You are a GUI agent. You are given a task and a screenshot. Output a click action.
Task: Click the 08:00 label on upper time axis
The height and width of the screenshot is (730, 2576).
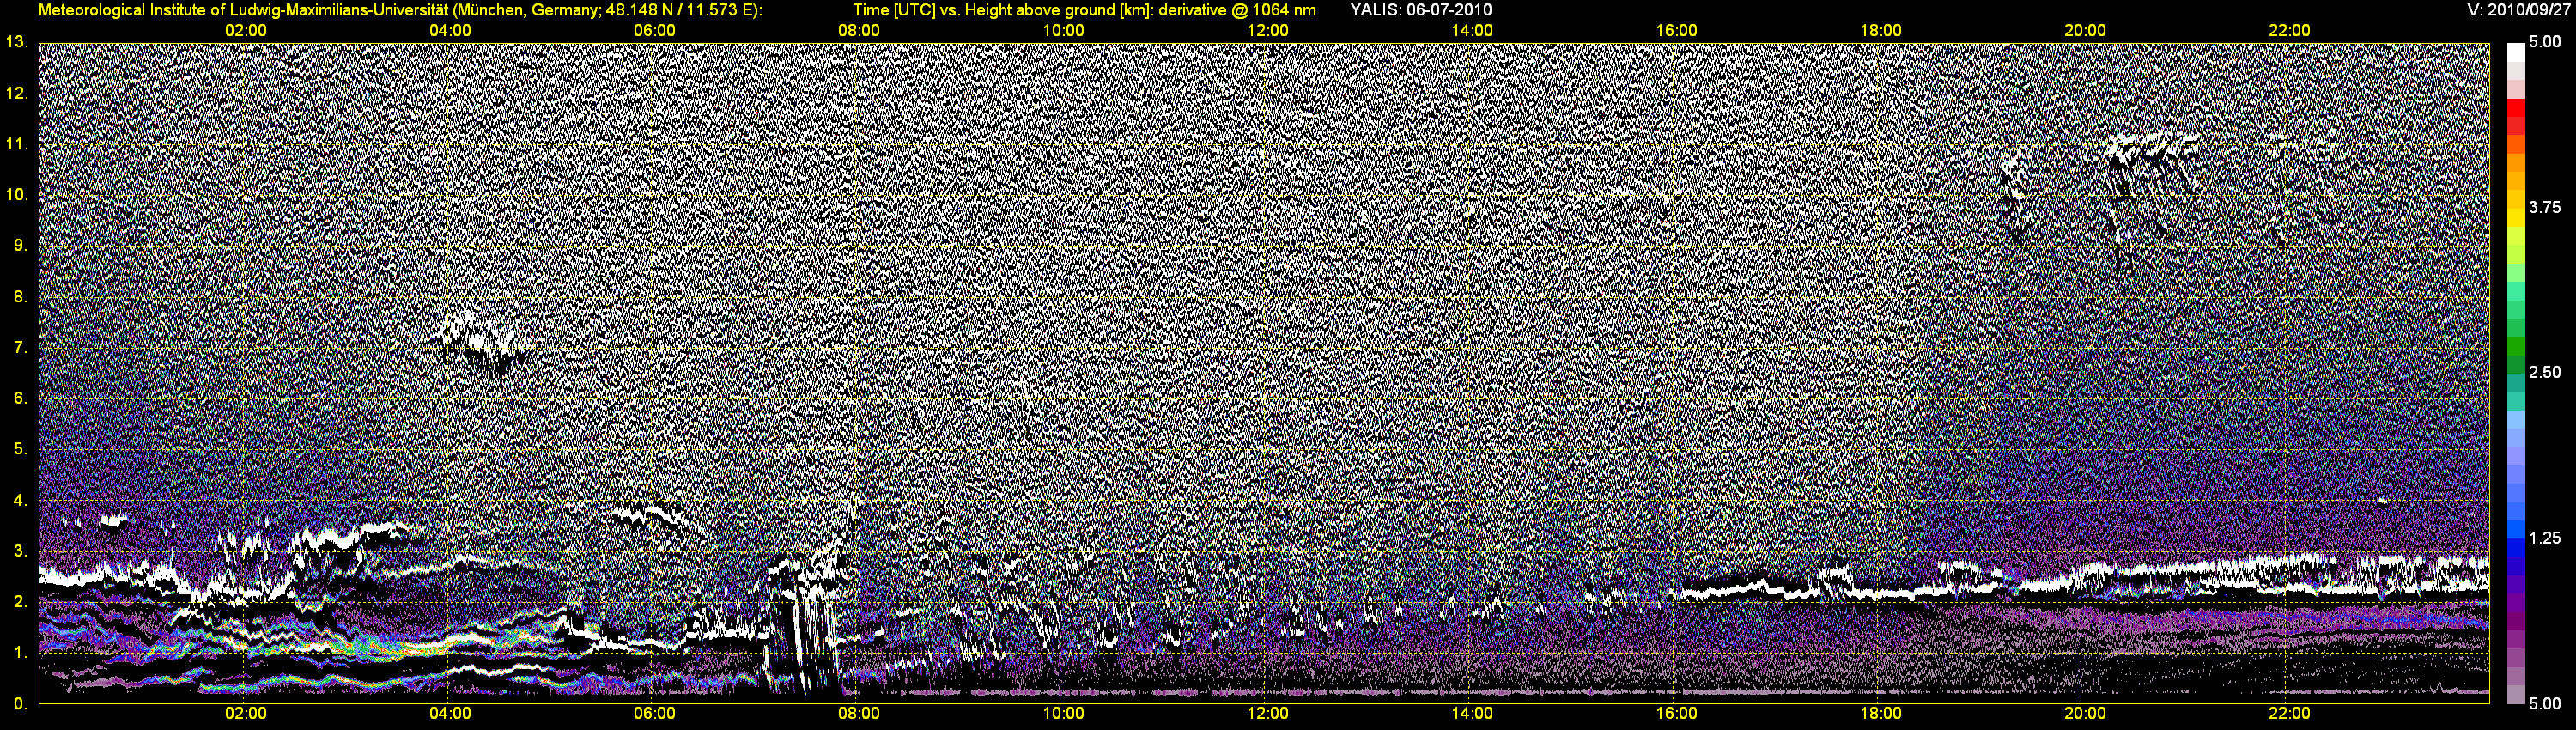pyautogui.click(x=859, y=31)
